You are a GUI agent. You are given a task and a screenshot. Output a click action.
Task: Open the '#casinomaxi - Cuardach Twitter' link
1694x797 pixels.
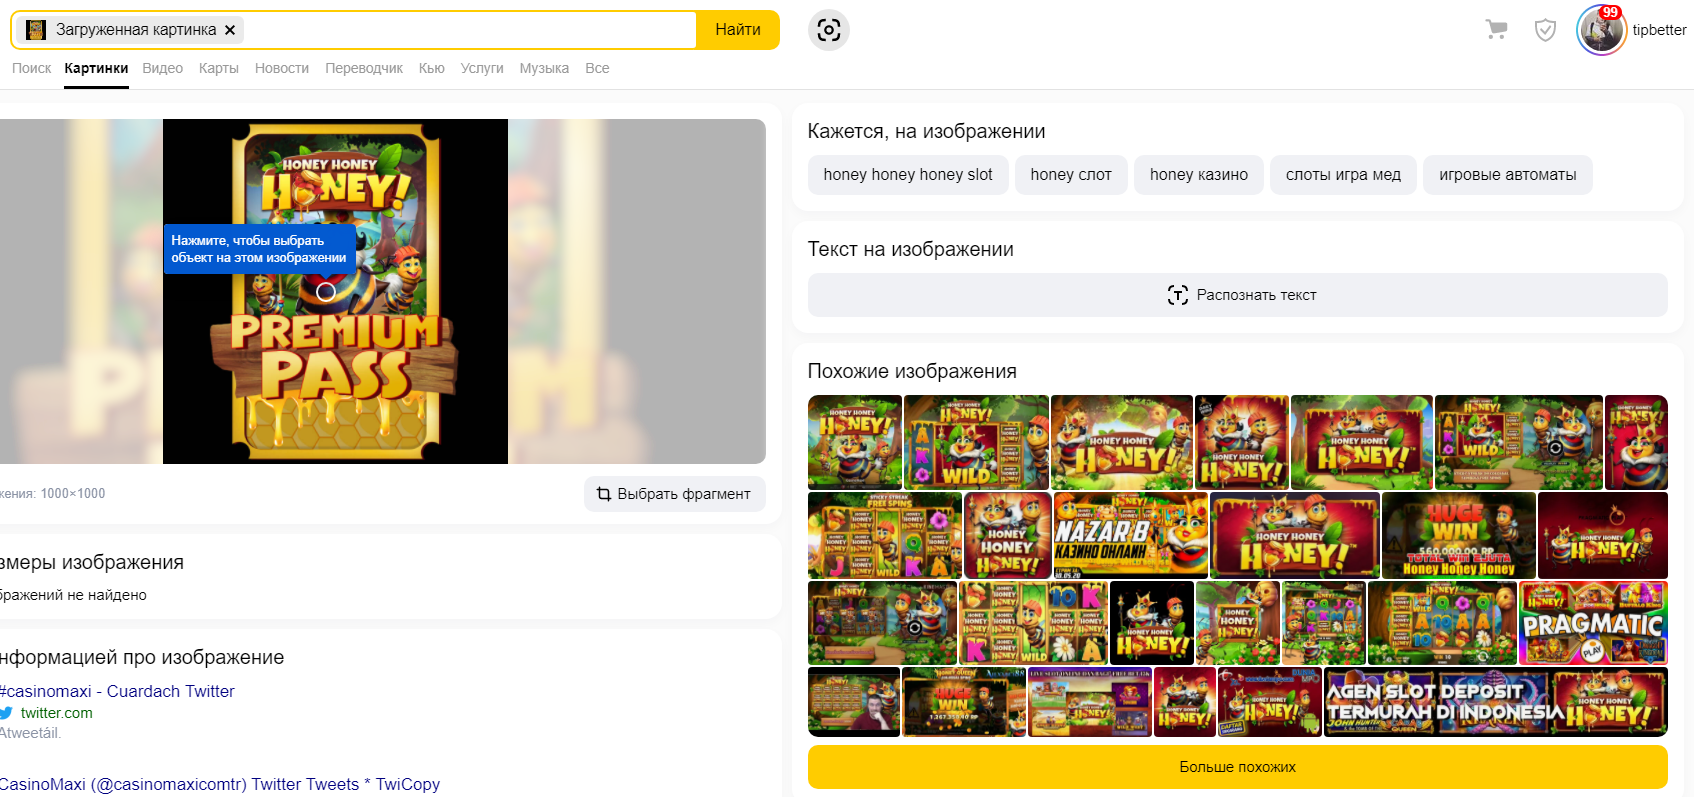click(x=117, y=691)
